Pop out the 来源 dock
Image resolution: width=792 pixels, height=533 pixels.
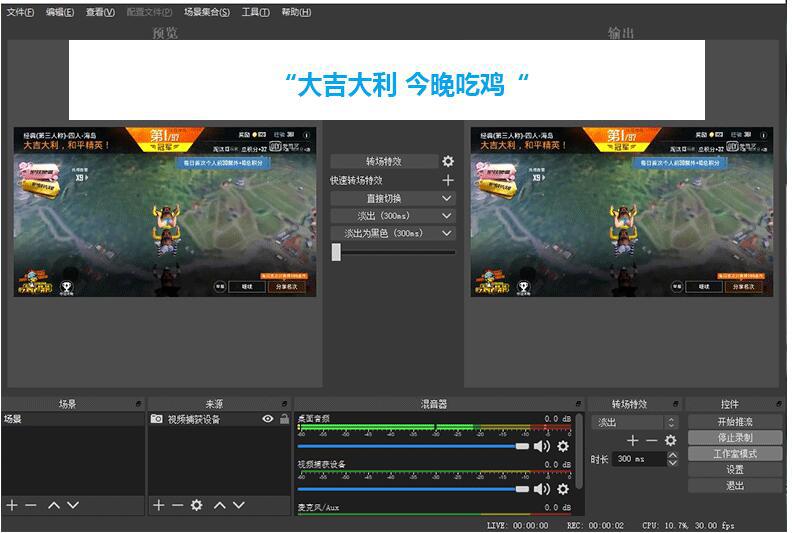coord(284,404)
